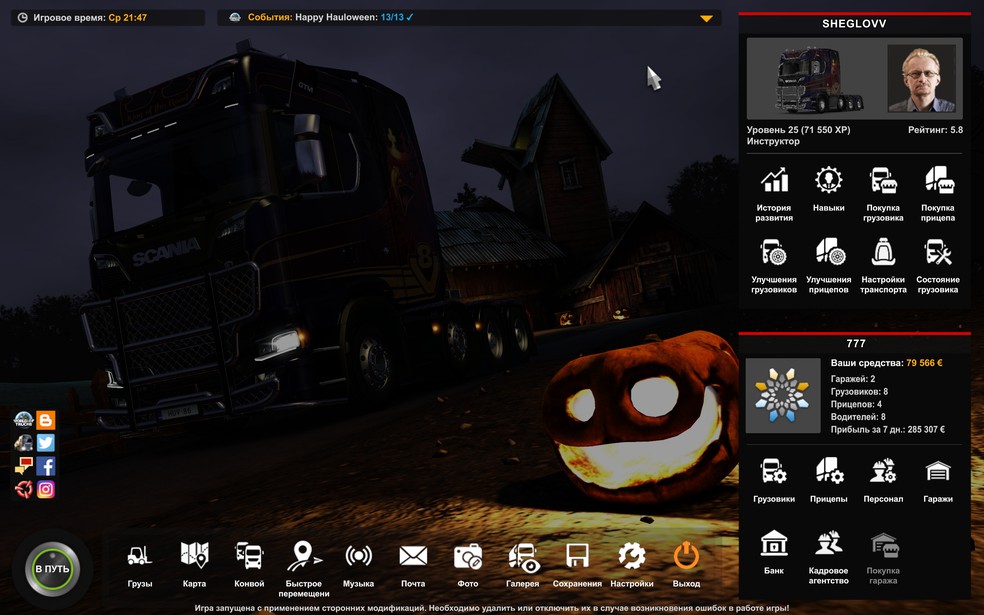Open Навыки skills screen
The width and height of the screenshot is (984, 615).
pos(828,181)
